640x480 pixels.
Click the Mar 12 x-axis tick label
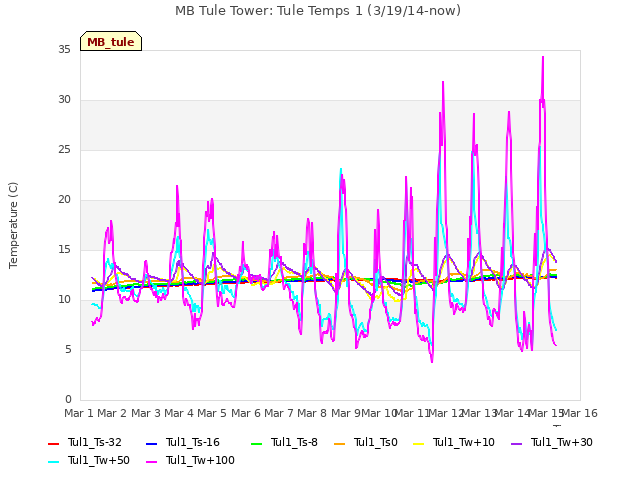(x=447, y=413)
